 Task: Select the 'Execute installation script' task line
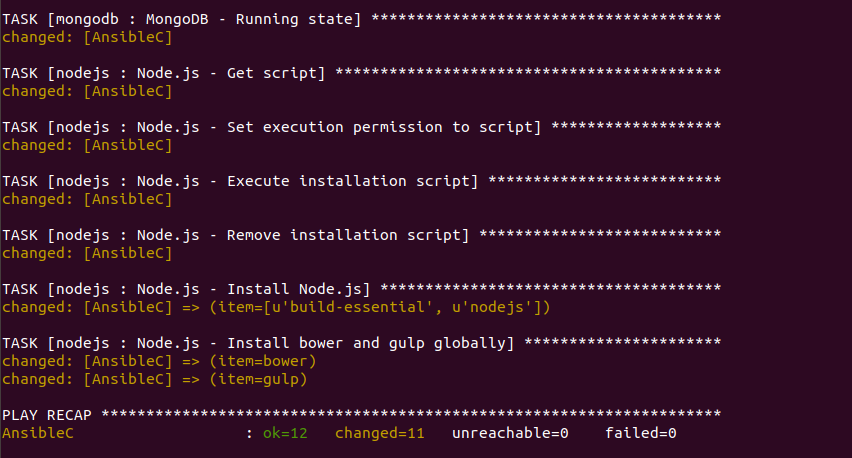[361, 181]
